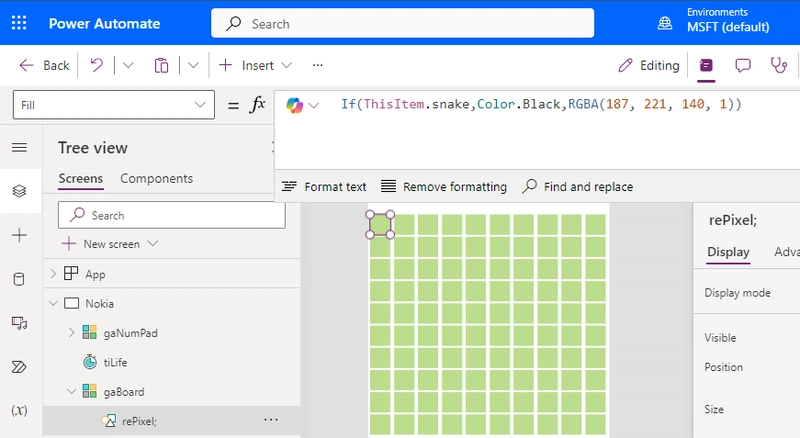Click the Power Automate title
Screen dimensions: 800x438
pyautogui.click(x=104, y=23)
